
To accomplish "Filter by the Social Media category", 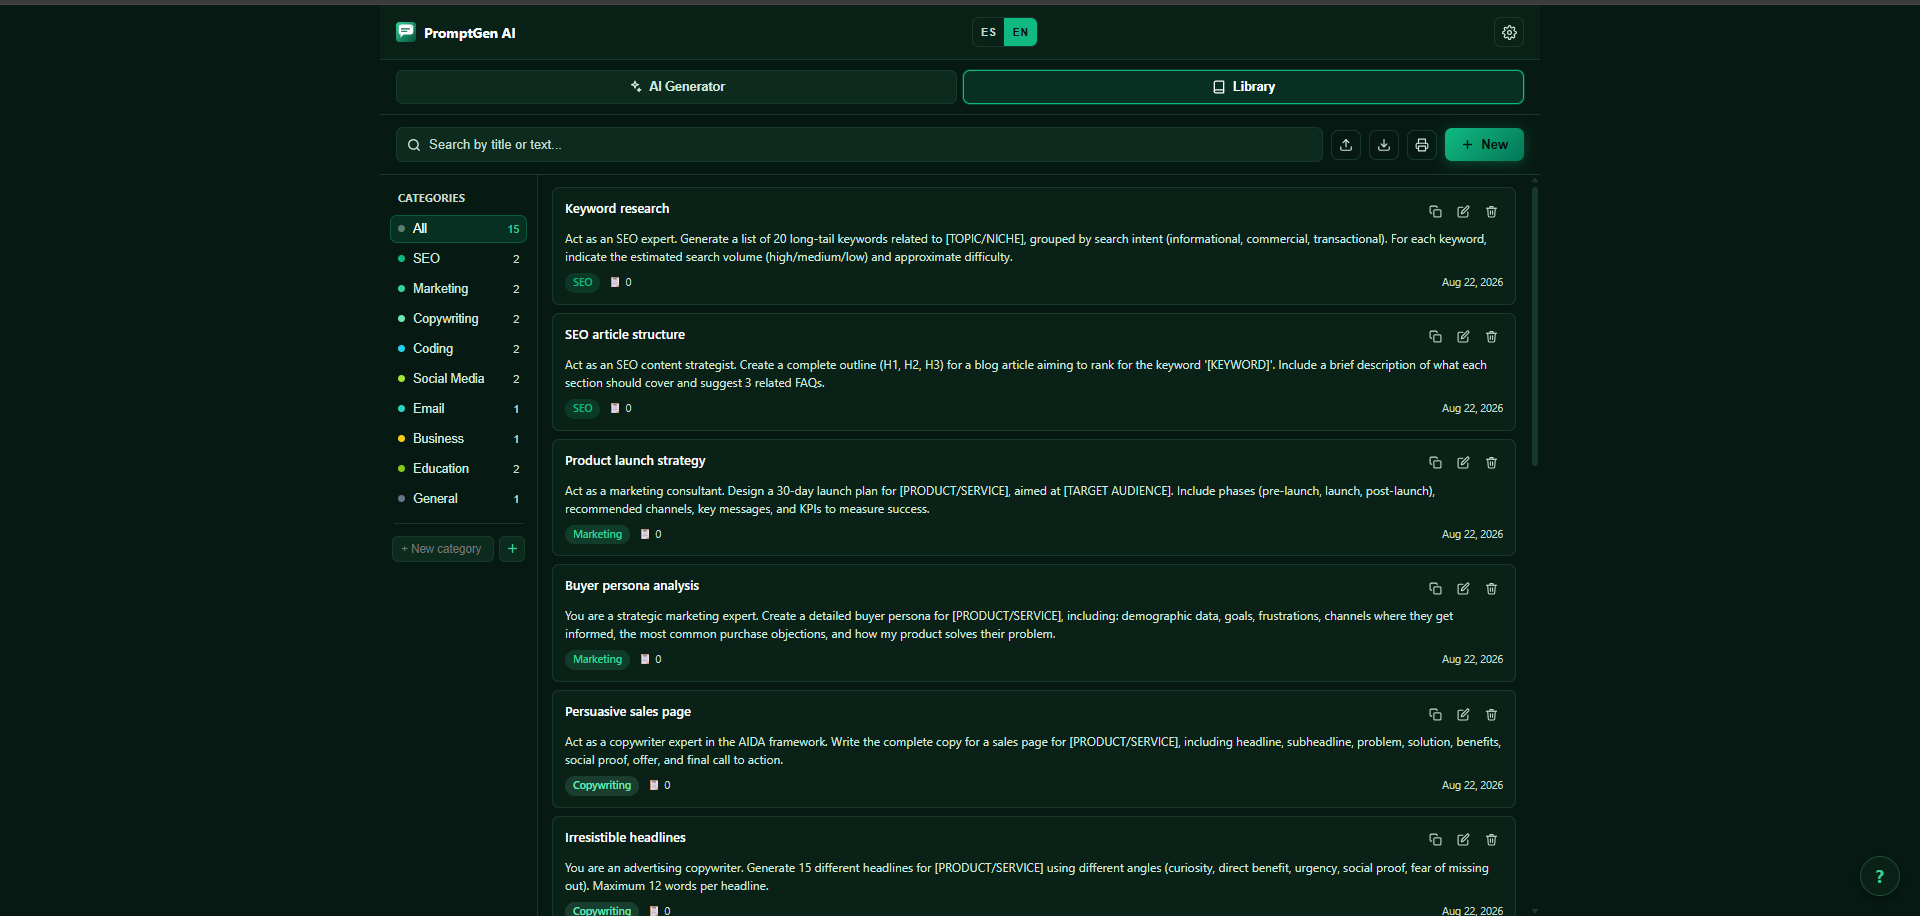I will (x=458, y=379).
